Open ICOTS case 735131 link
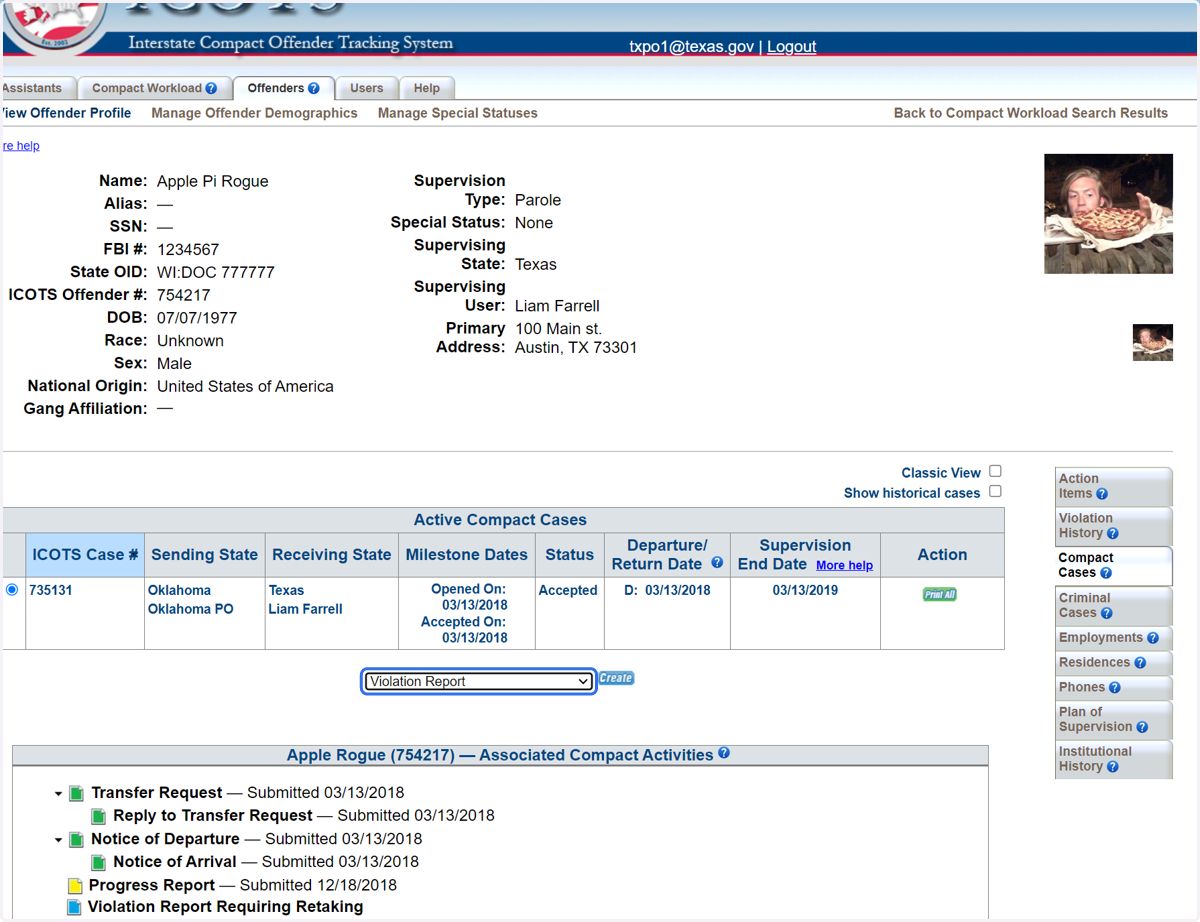This screenshot has height=922, width=1200. [51, 590]
